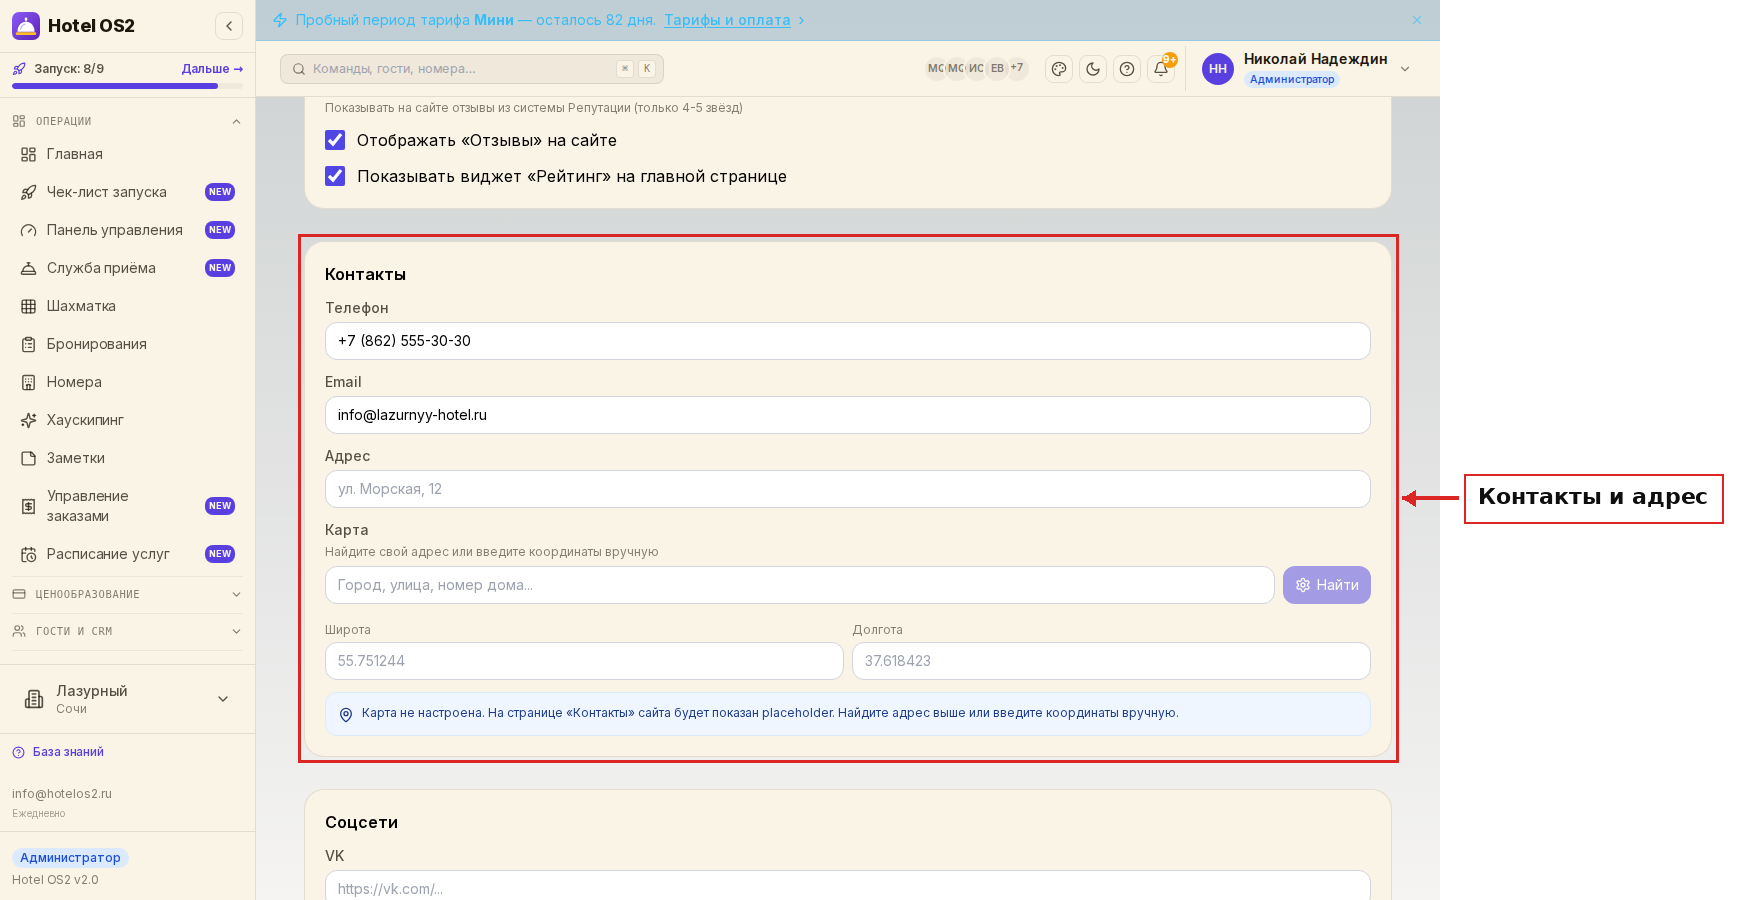The height and width of the screenshot is (900, 1747).
Task: Open the color theme palette icon
Action: (x=1059, y=69)
